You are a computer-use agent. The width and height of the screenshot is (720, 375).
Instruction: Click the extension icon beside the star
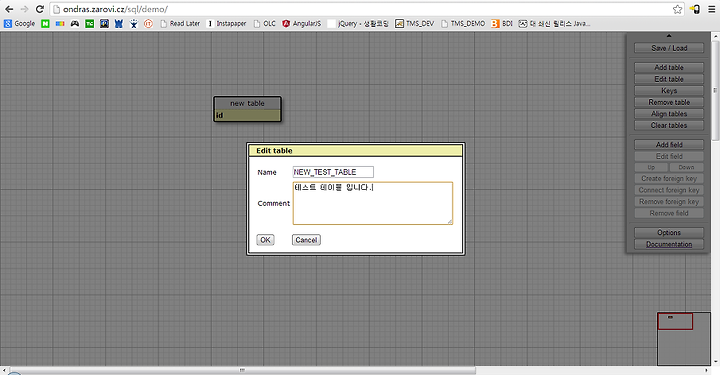(x=695, y=9)
